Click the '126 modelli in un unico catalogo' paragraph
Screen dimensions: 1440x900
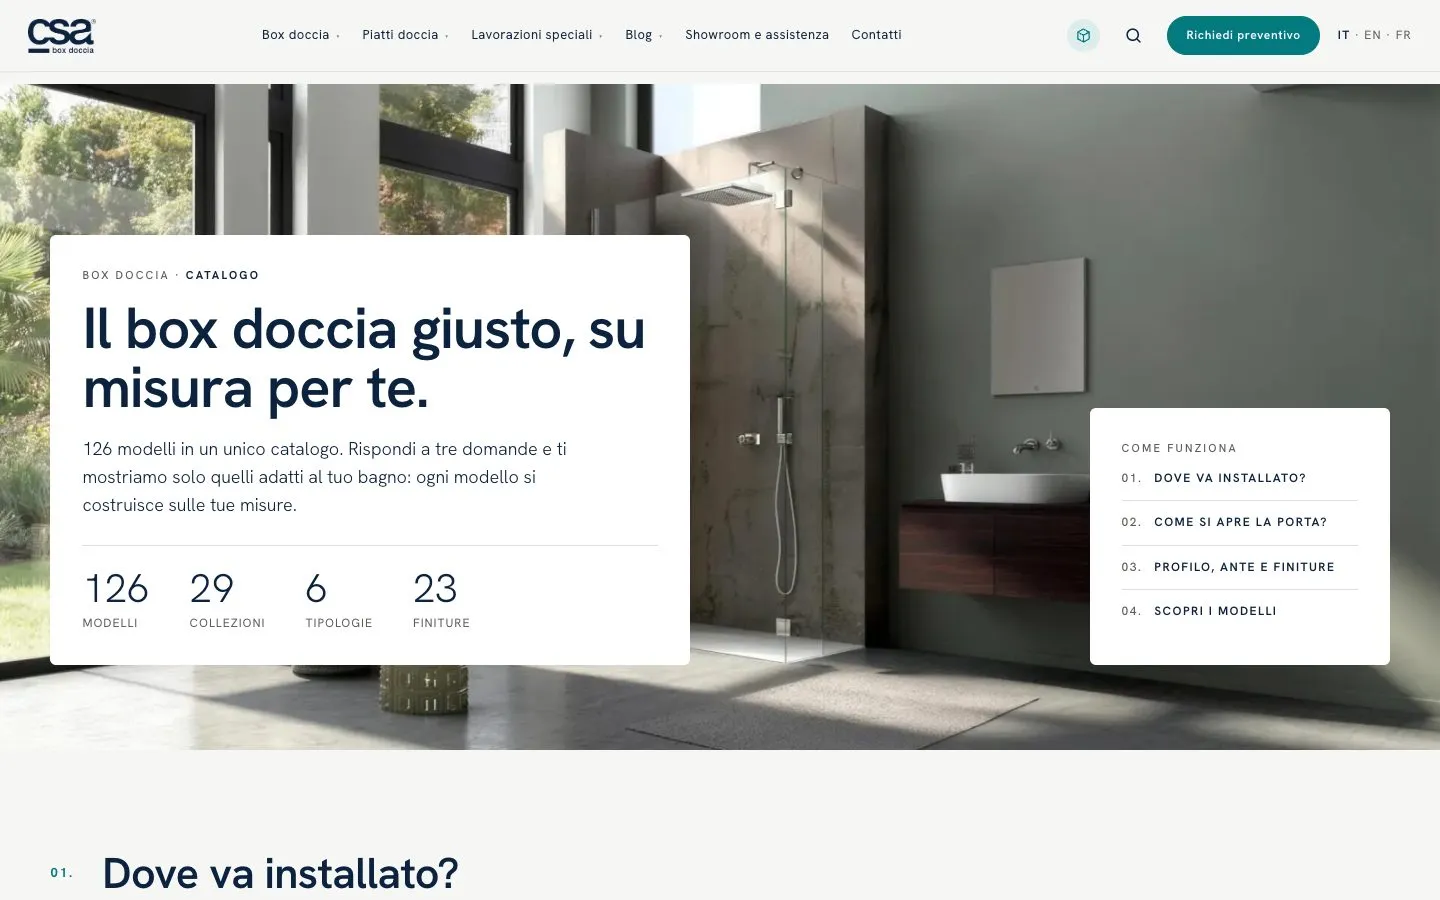click(325, 477)
